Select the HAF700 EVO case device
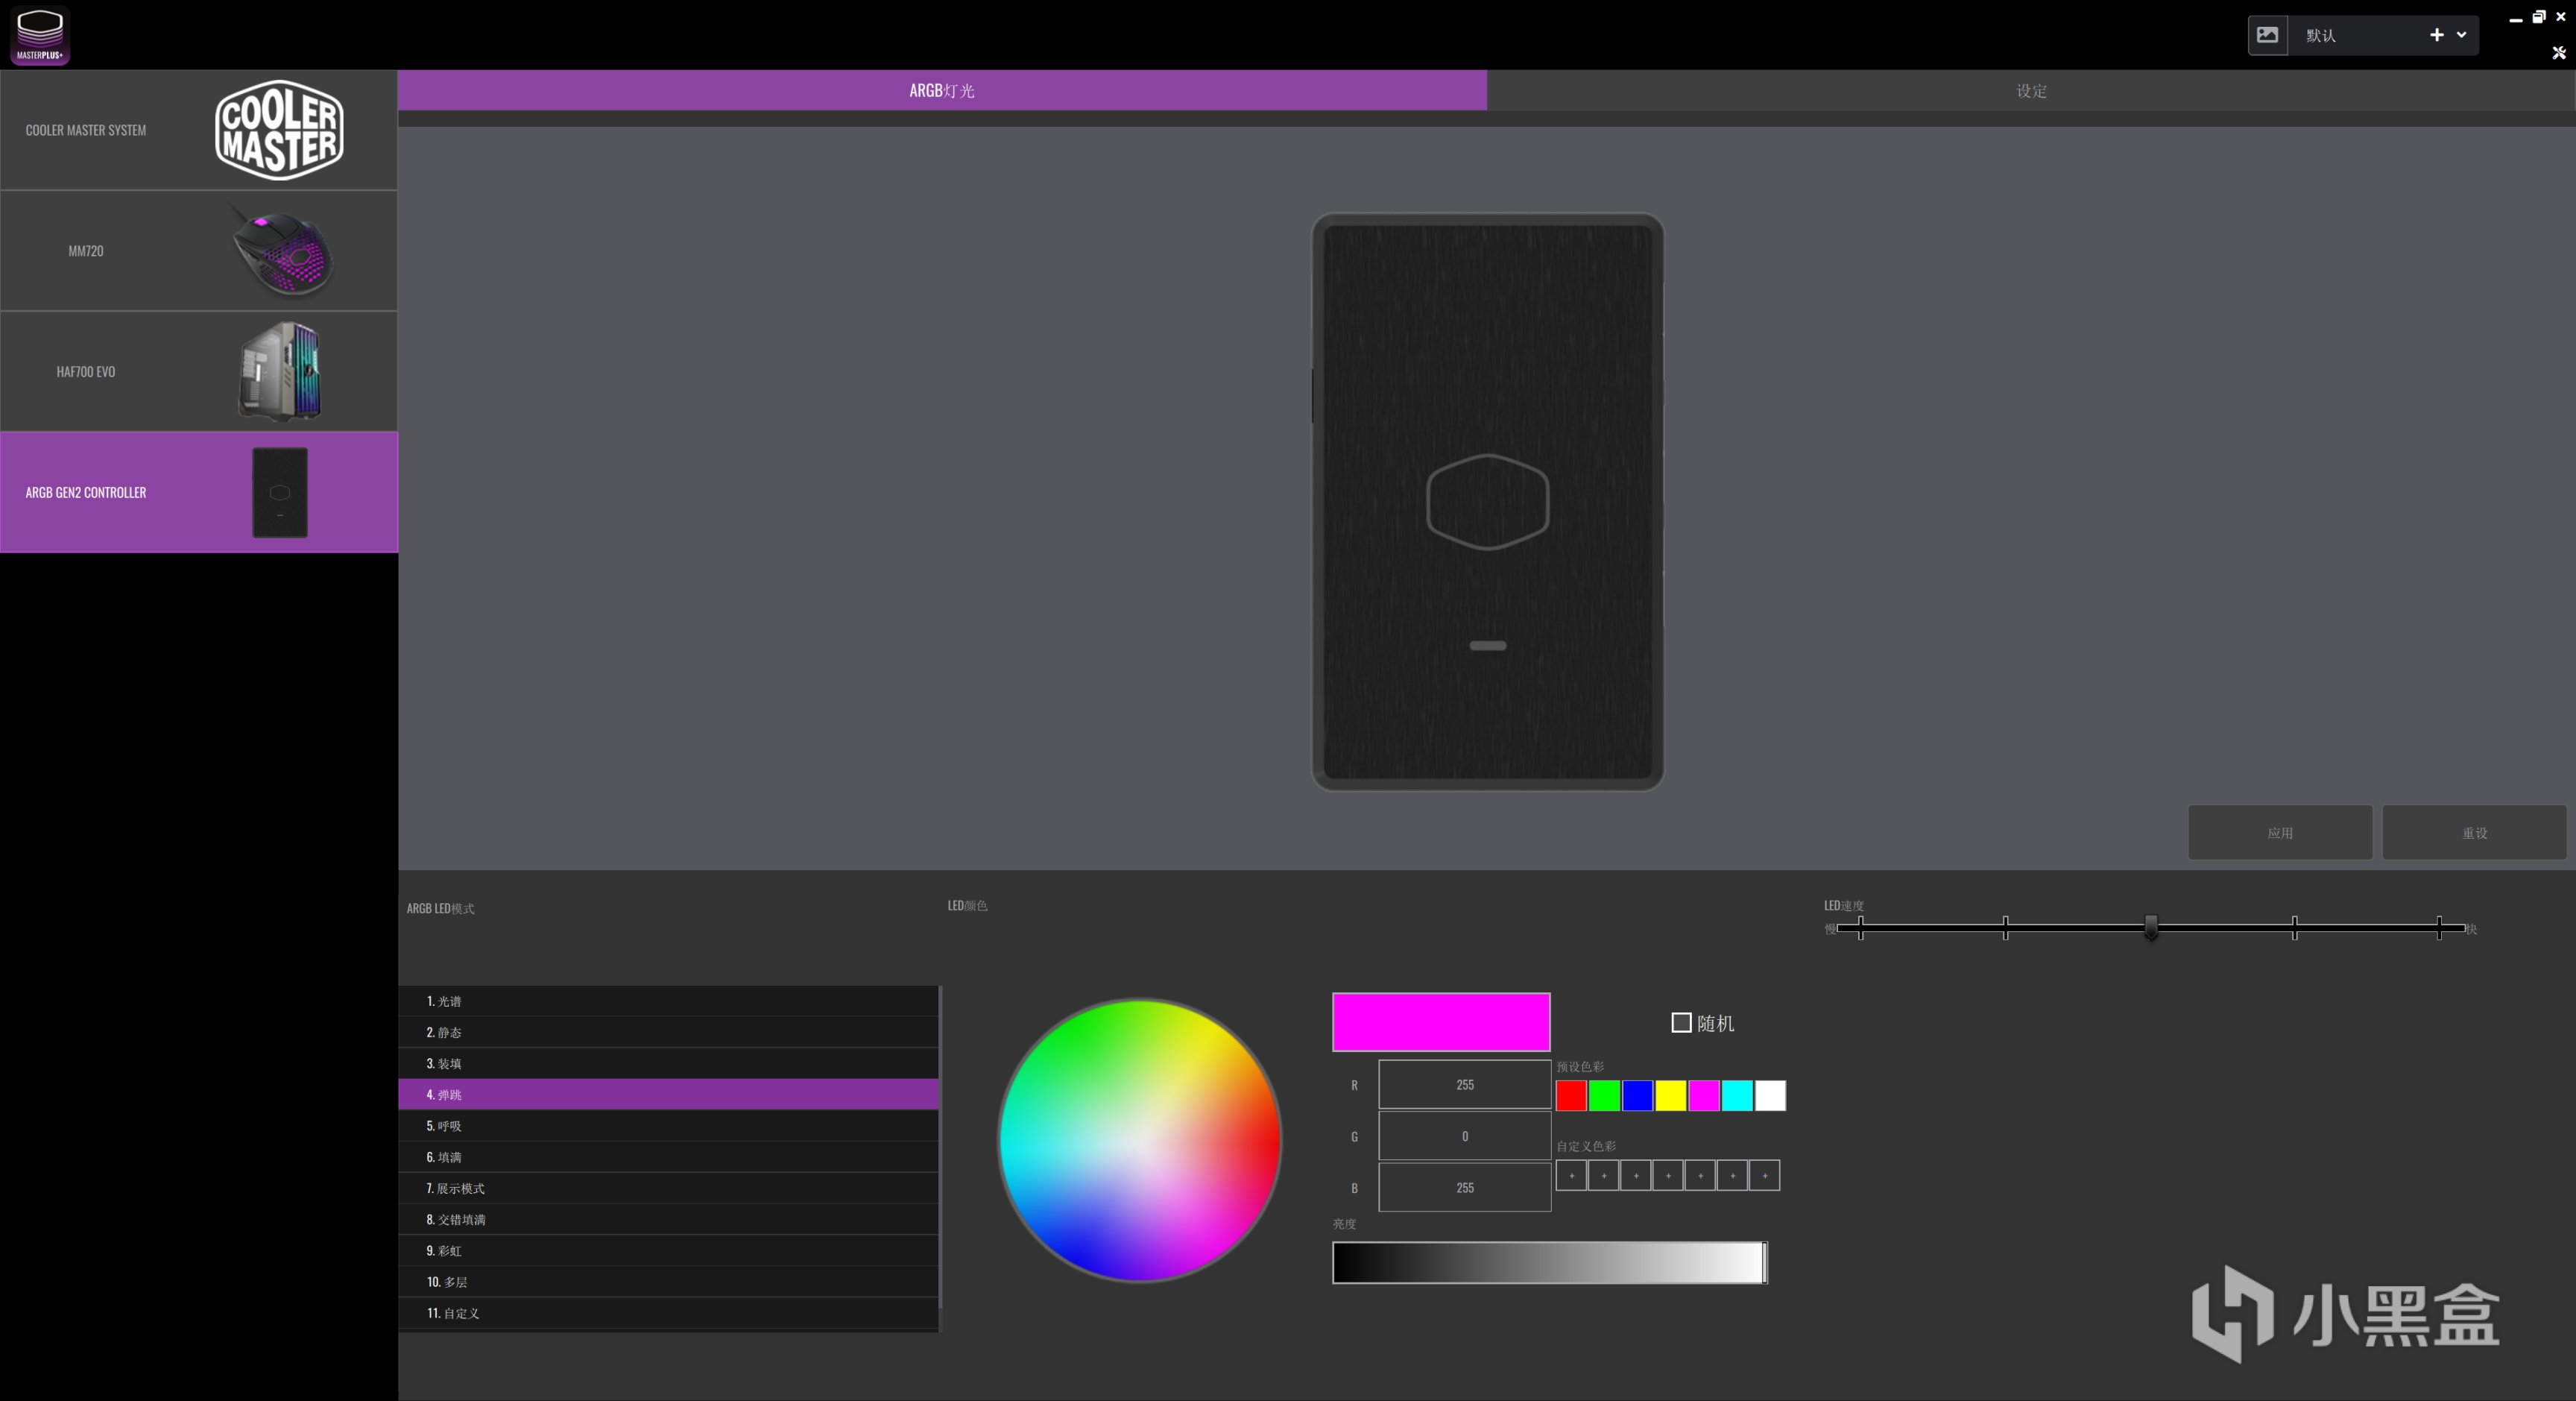The image size is (2576, 1401). pos(199,371)
